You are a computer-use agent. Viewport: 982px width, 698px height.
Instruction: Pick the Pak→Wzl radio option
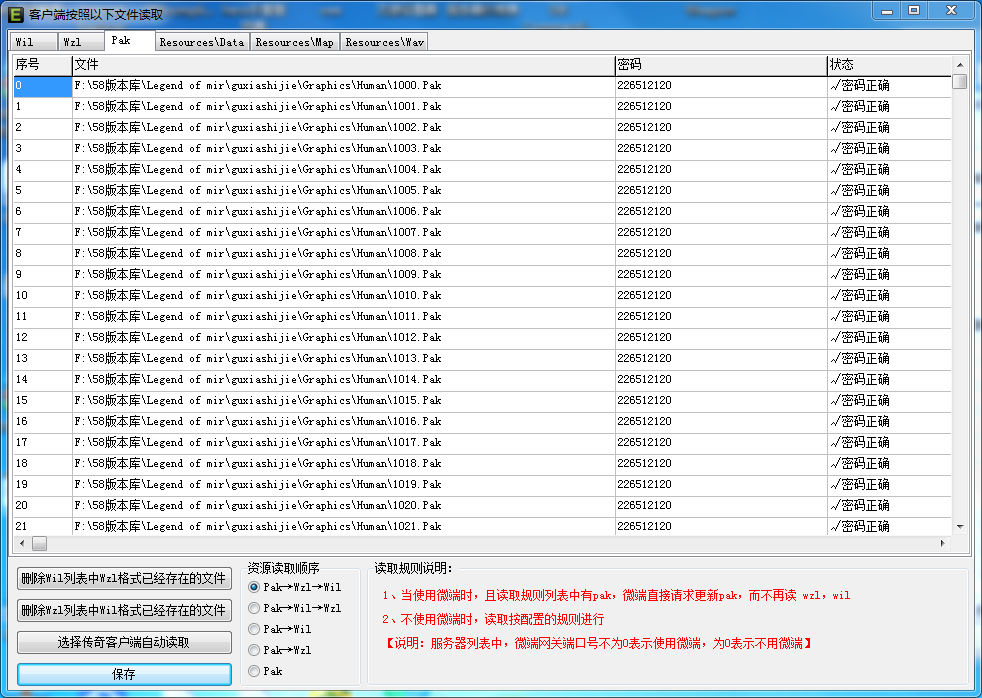pos(254,650)
